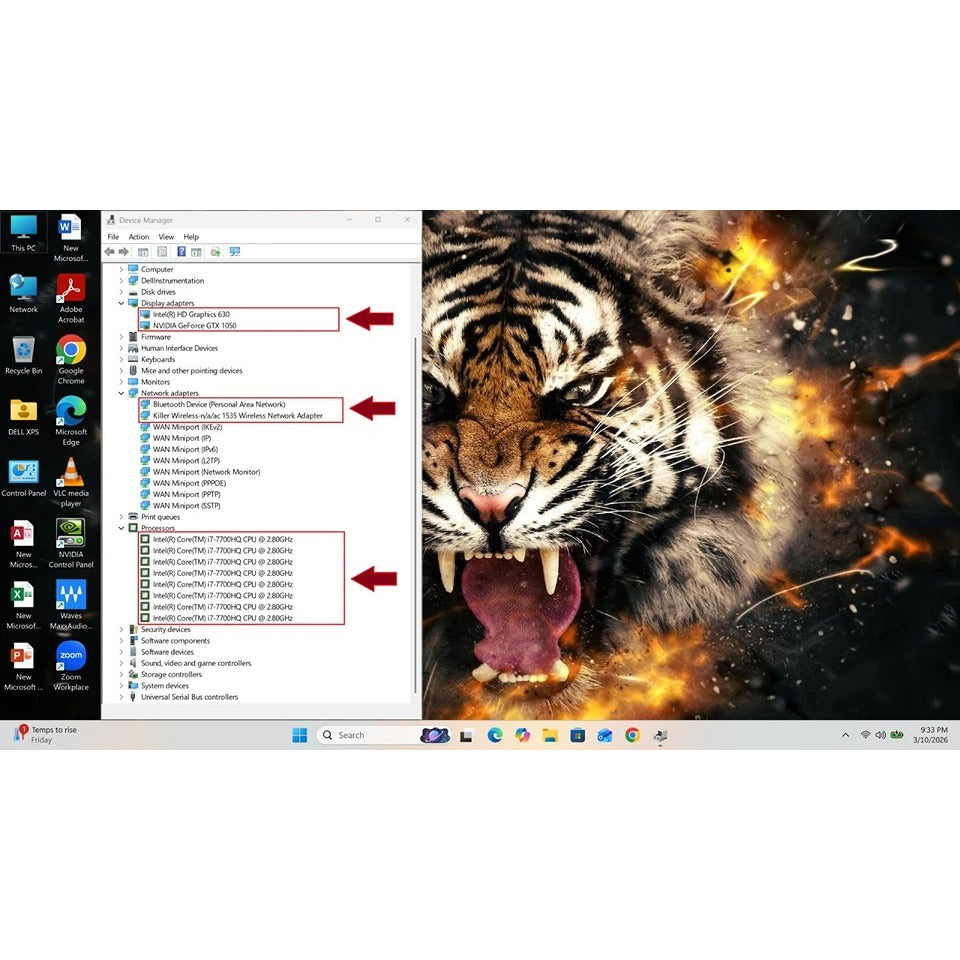Expand the Universal Serial Bus controllers node

point(122,697)
